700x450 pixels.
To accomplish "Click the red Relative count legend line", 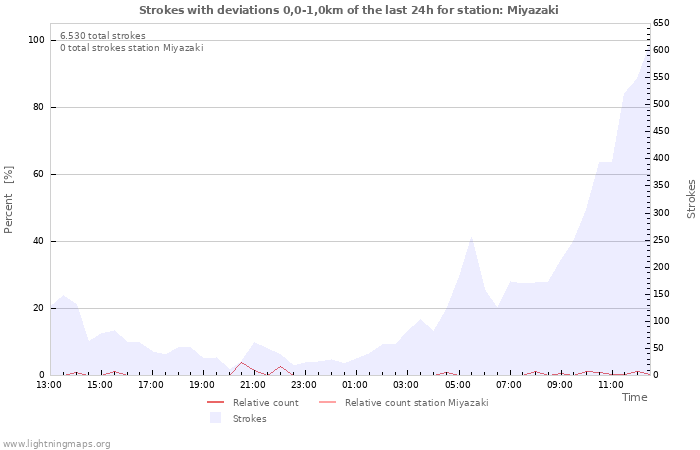I will click(x=216, y=403).
